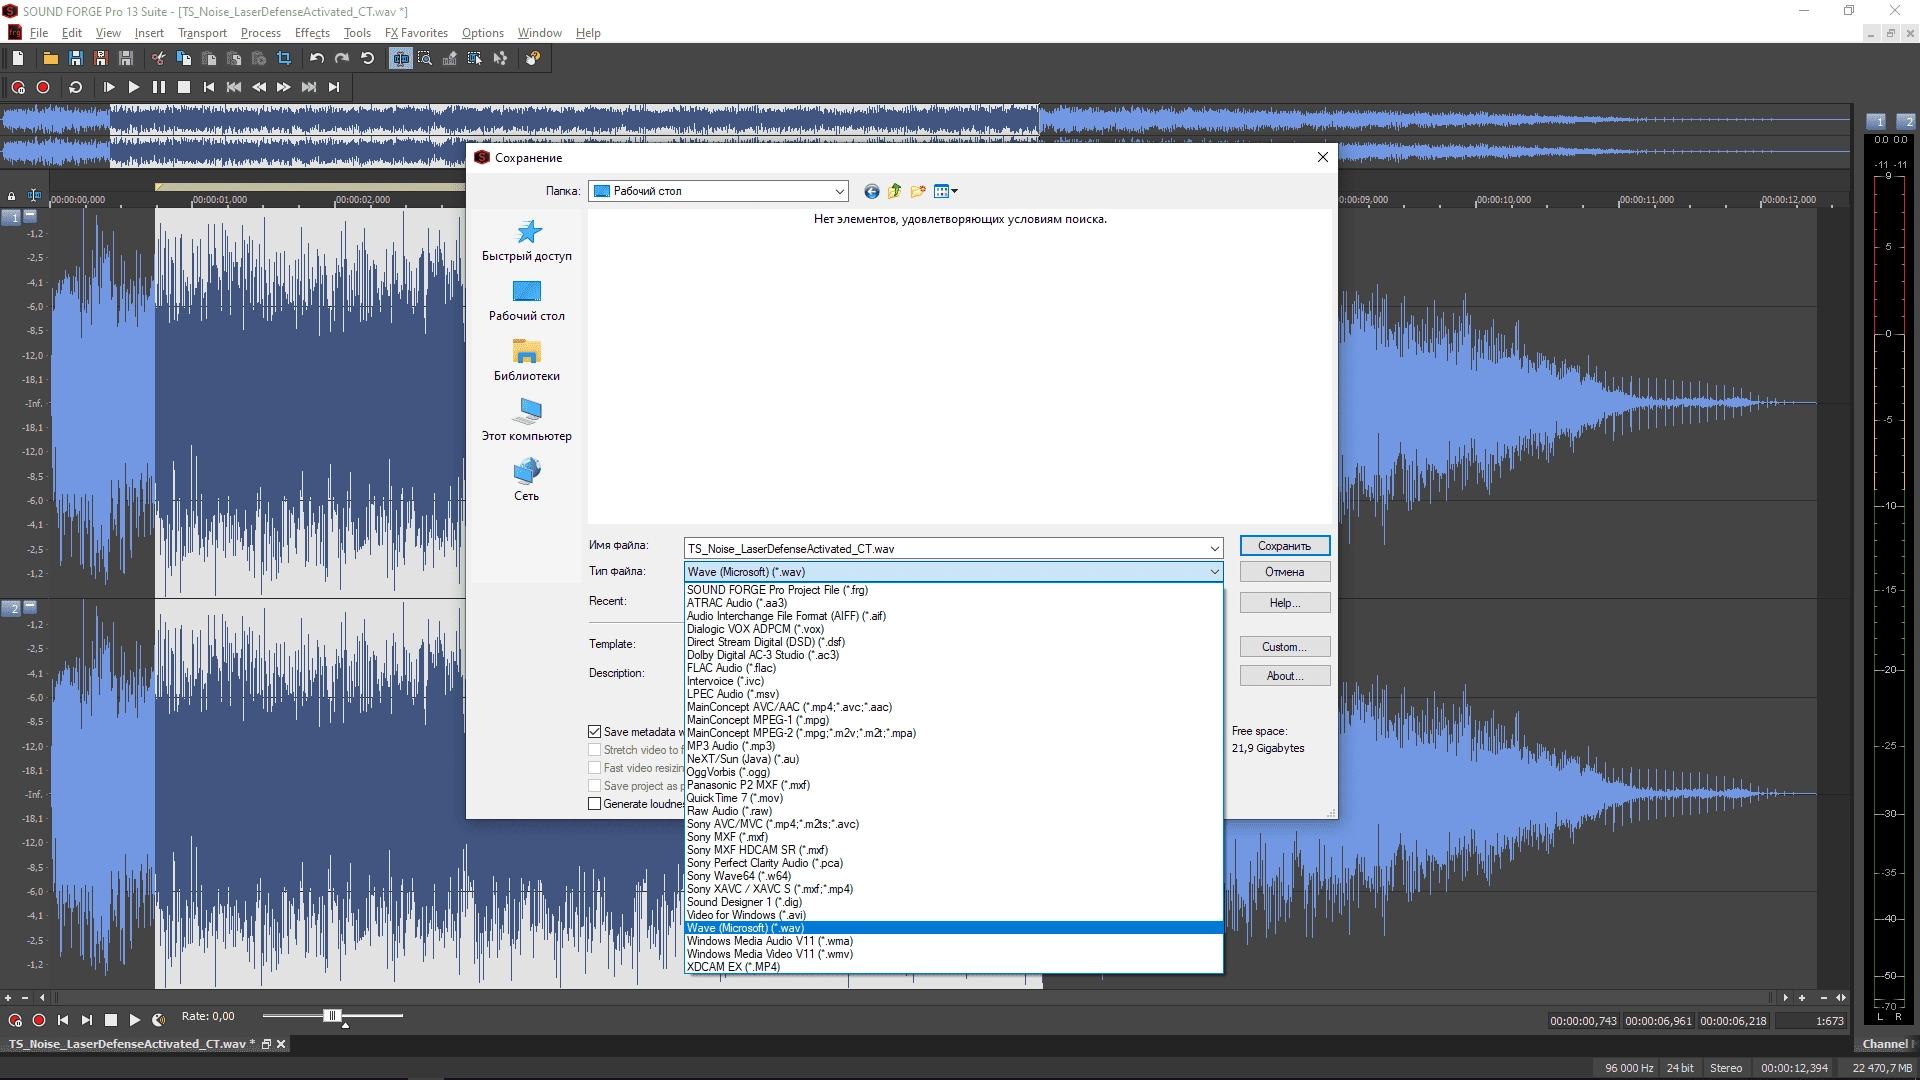The image size is (1920, 1080).
Task: Toggle Save metadata checkbox
Action: pos(595,732)
